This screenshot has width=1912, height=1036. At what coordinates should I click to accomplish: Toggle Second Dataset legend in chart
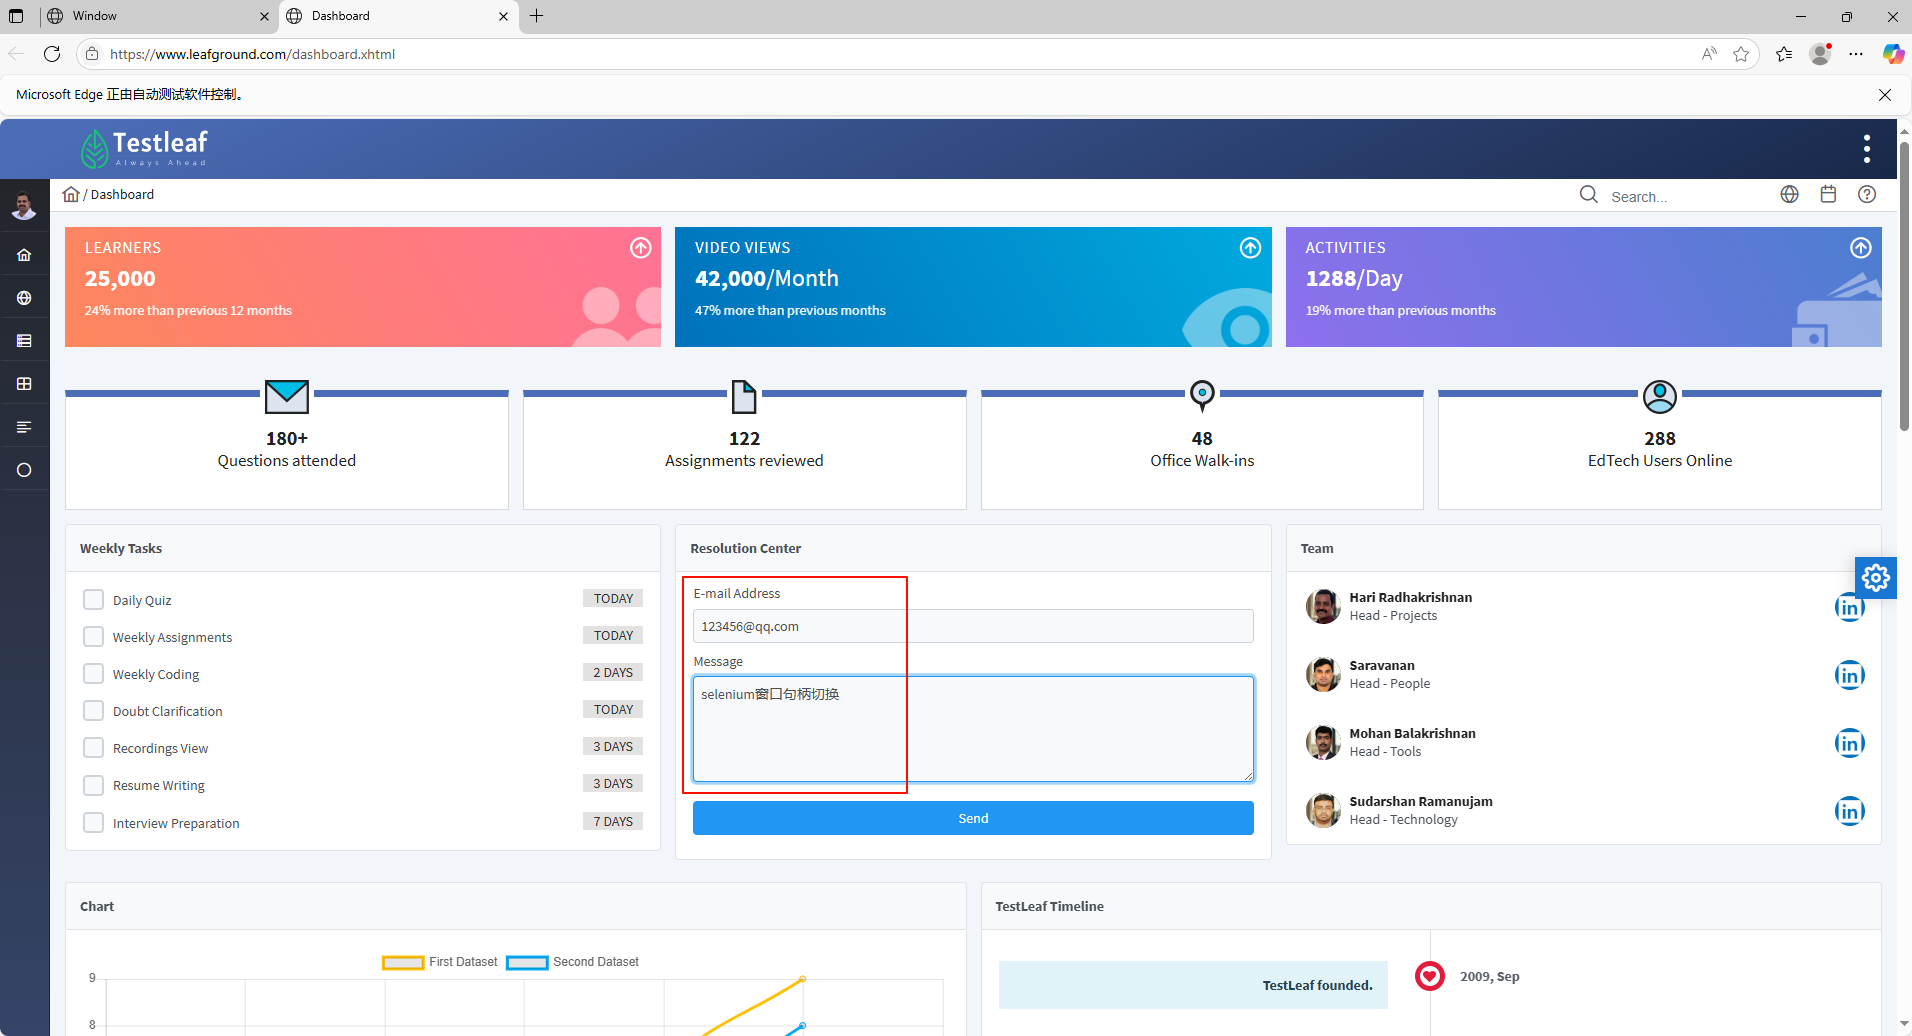point(573,962)
